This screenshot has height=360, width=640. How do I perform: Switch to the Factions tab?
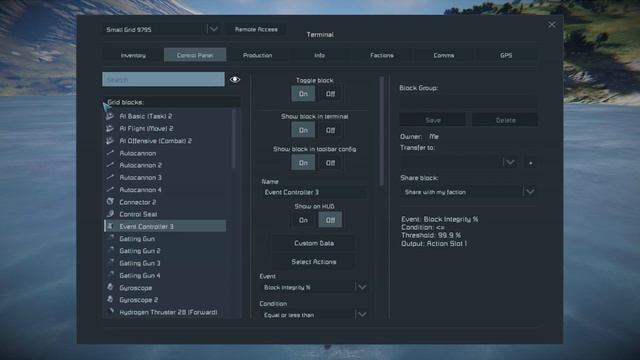click(x=382, y=55)
